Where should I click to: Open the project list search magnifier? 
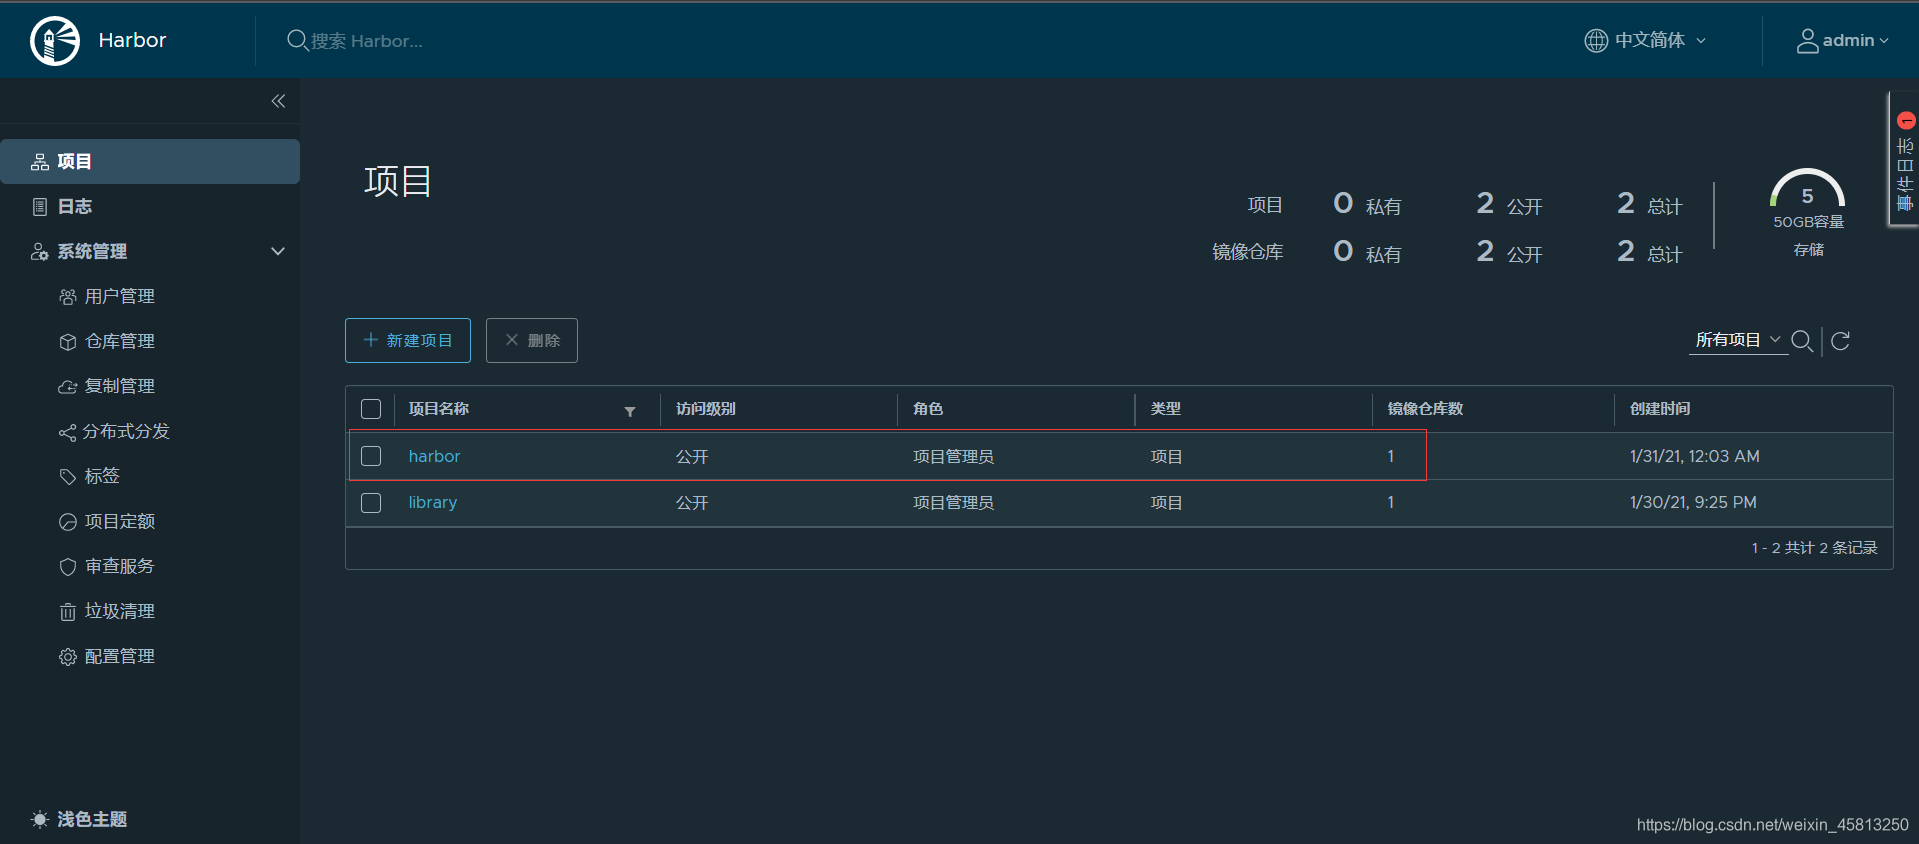[1802, 341]
